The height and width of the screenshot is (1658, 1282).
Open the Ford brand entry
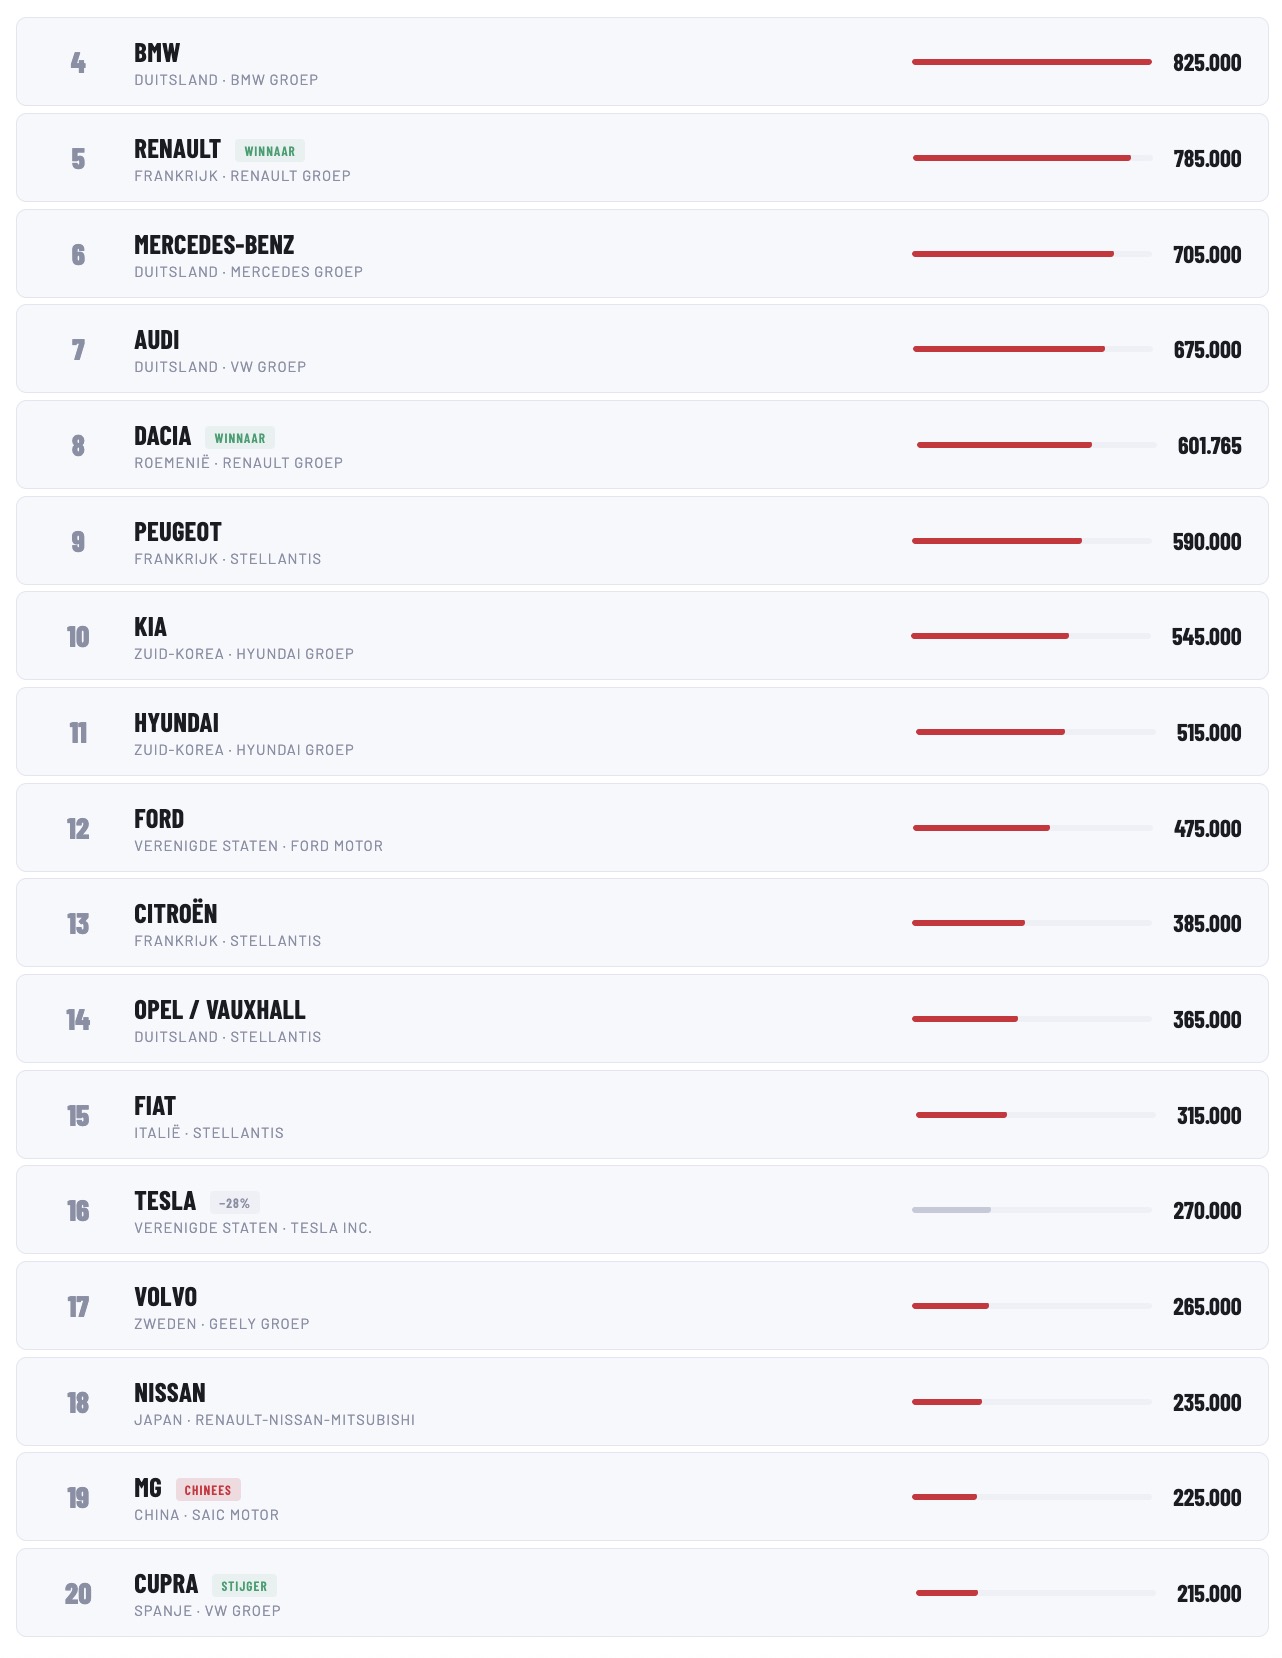[159, 819]
